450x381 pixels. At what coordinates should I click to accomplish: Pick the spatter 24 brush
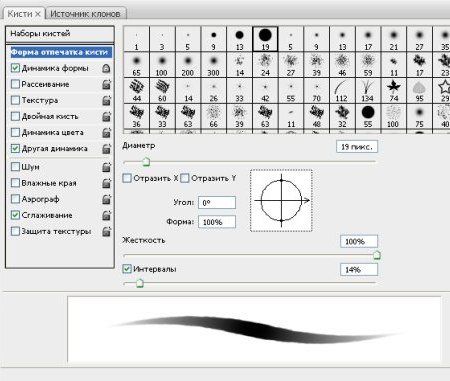(x=265, y=65)
